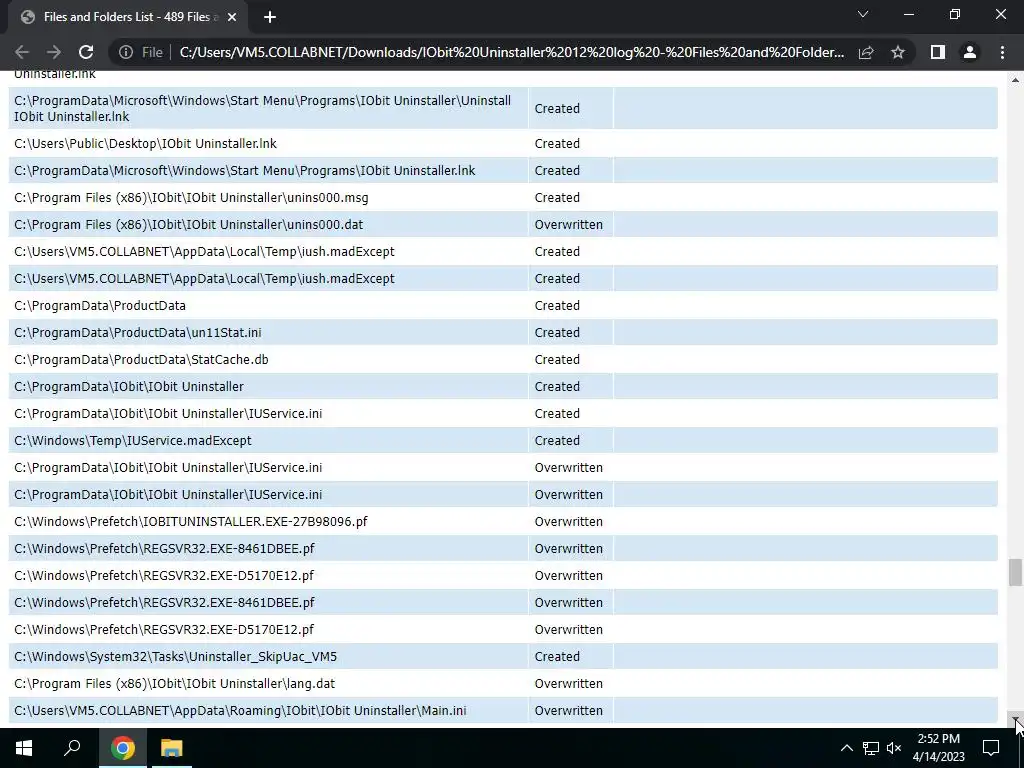
Task: Select the Public Desktop IObit Uninstaller.lnk path
Action: 146,144
